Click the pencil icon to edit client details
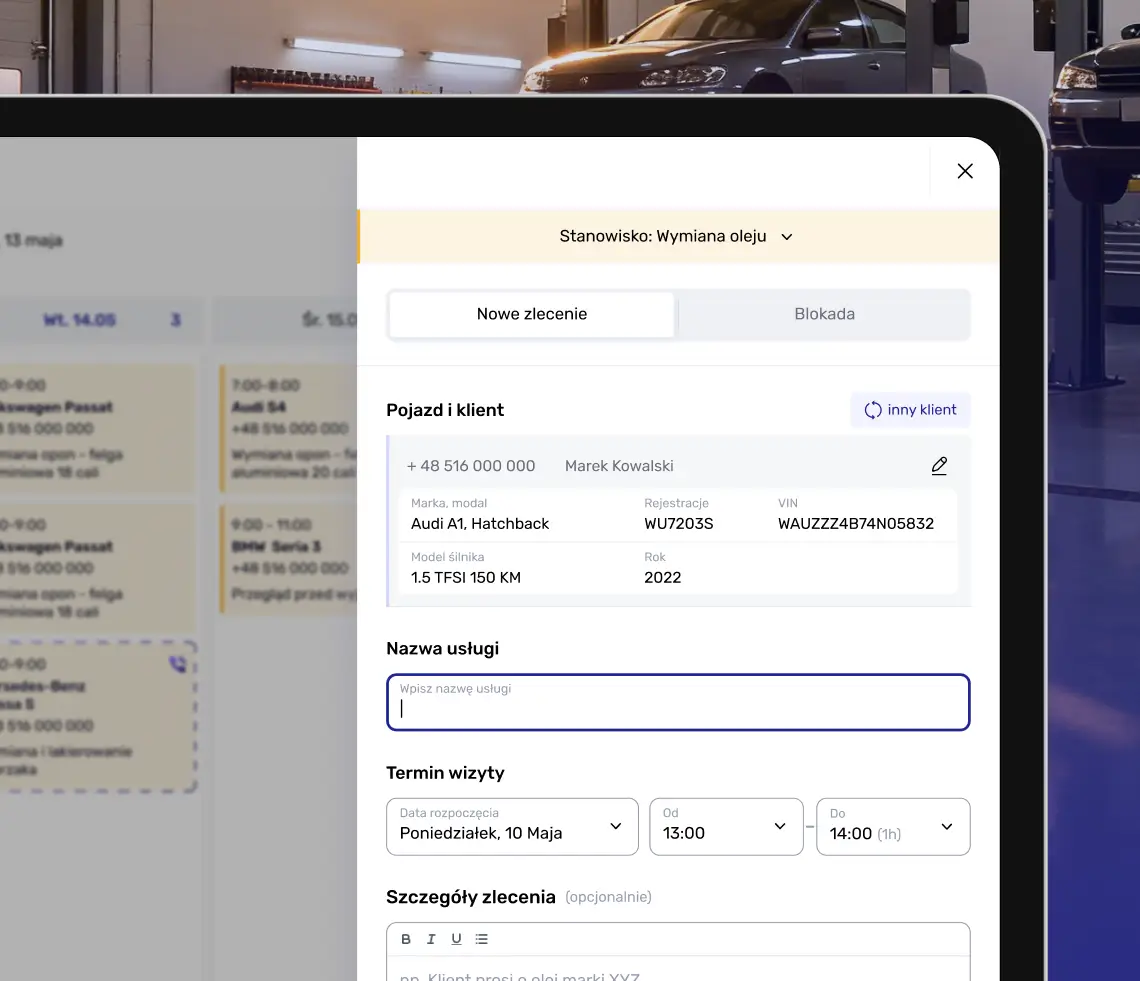The image size is (1140, 981). point(938,465)
